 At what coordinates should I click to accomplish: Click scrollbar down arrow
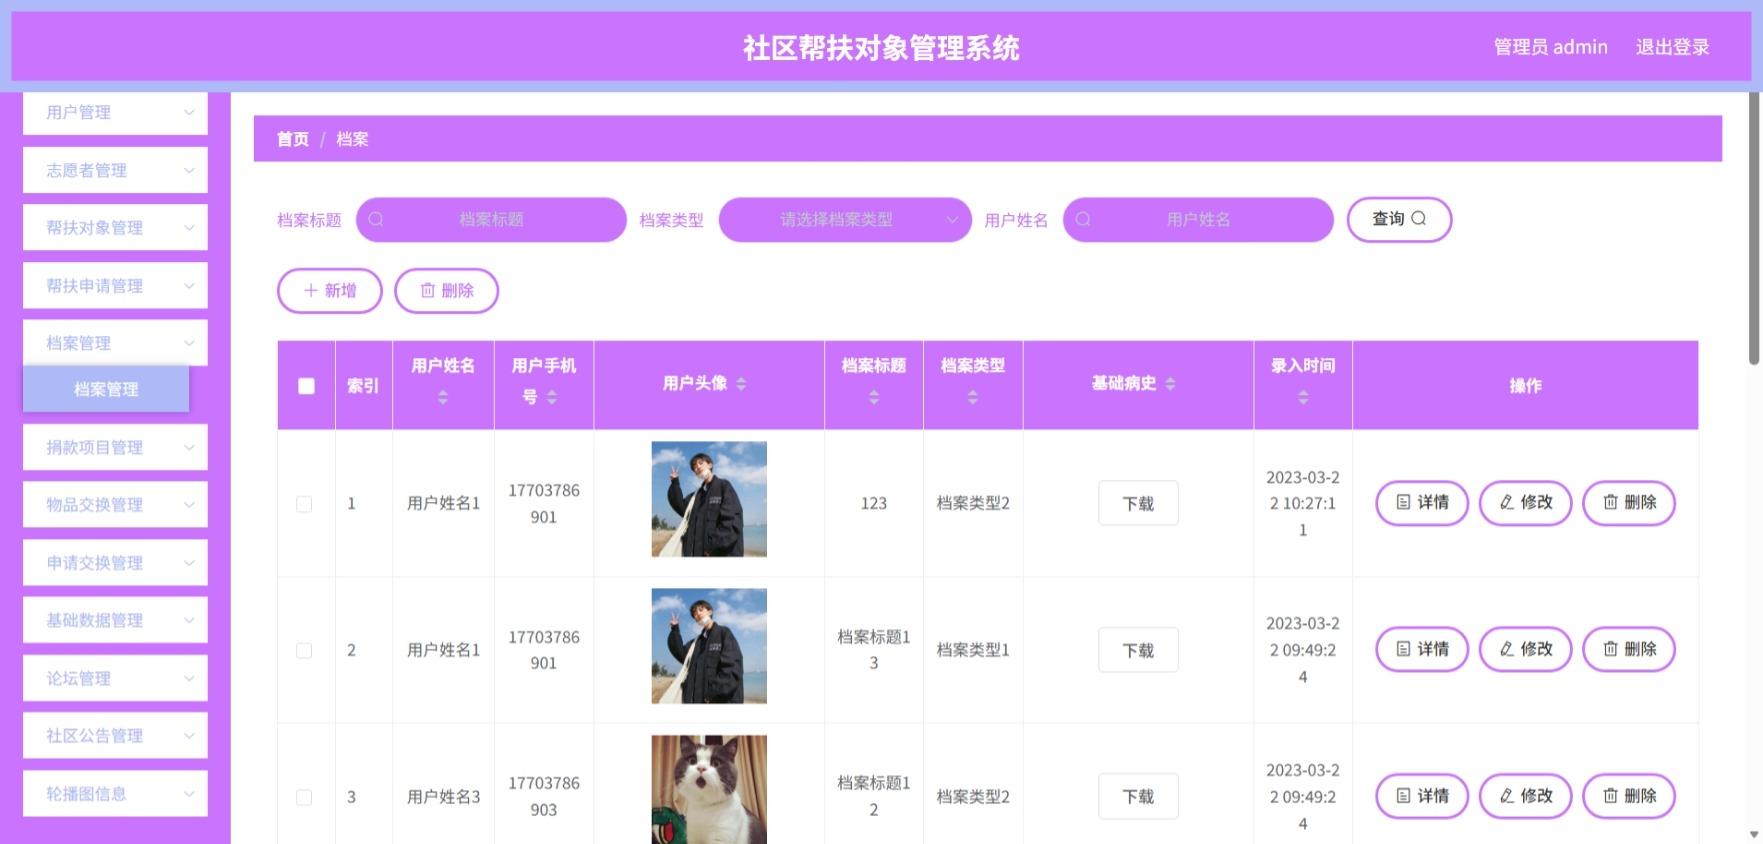tap(1755, 834)
